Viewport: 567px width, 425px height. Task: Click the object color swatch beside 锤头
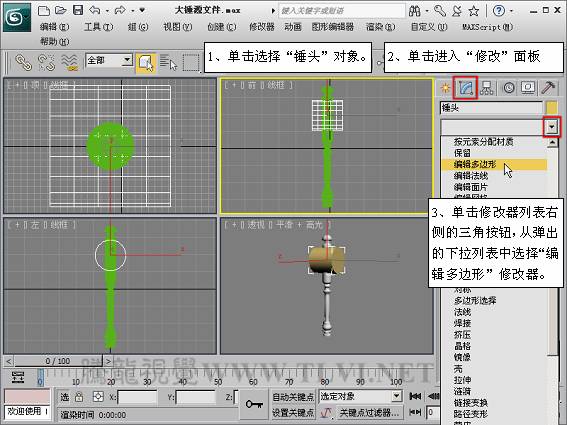click(x=552, y=108)
